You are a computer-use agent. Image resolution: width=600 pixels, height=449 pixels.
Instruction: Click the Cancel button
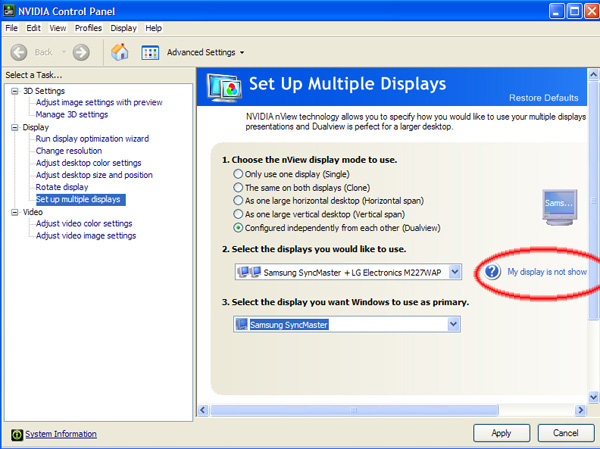(566, 433)
